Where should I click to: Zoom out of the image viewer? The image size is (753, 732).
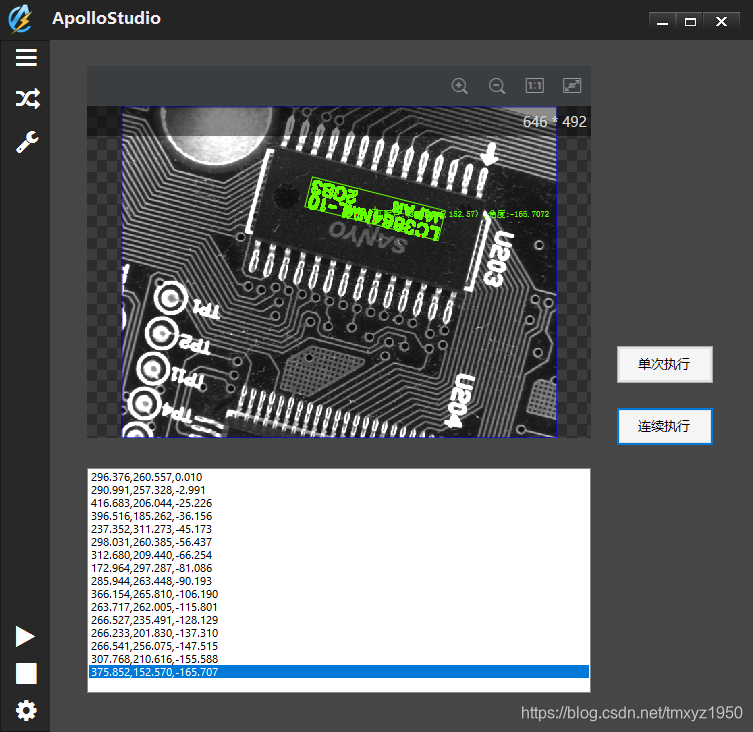pos(497,86)
